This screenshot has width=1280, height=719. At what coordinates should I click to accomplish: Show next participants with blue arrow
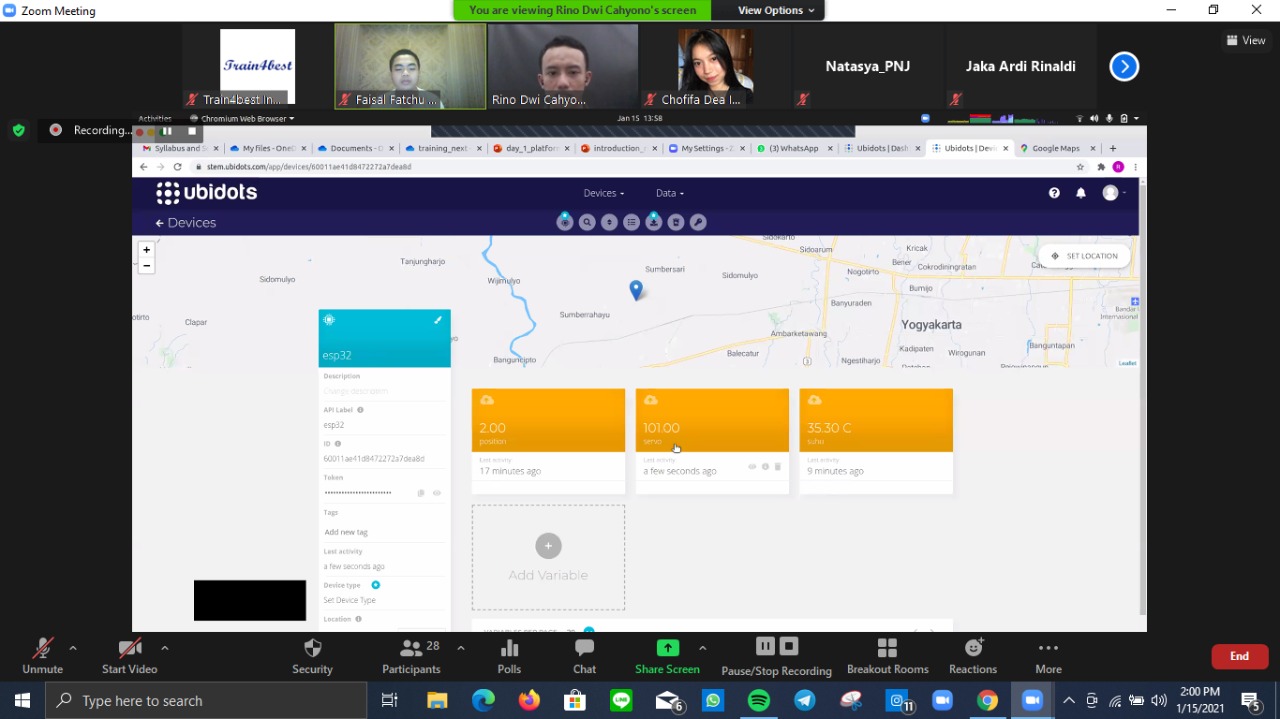pyautogui.click(x=1124, y=67)
